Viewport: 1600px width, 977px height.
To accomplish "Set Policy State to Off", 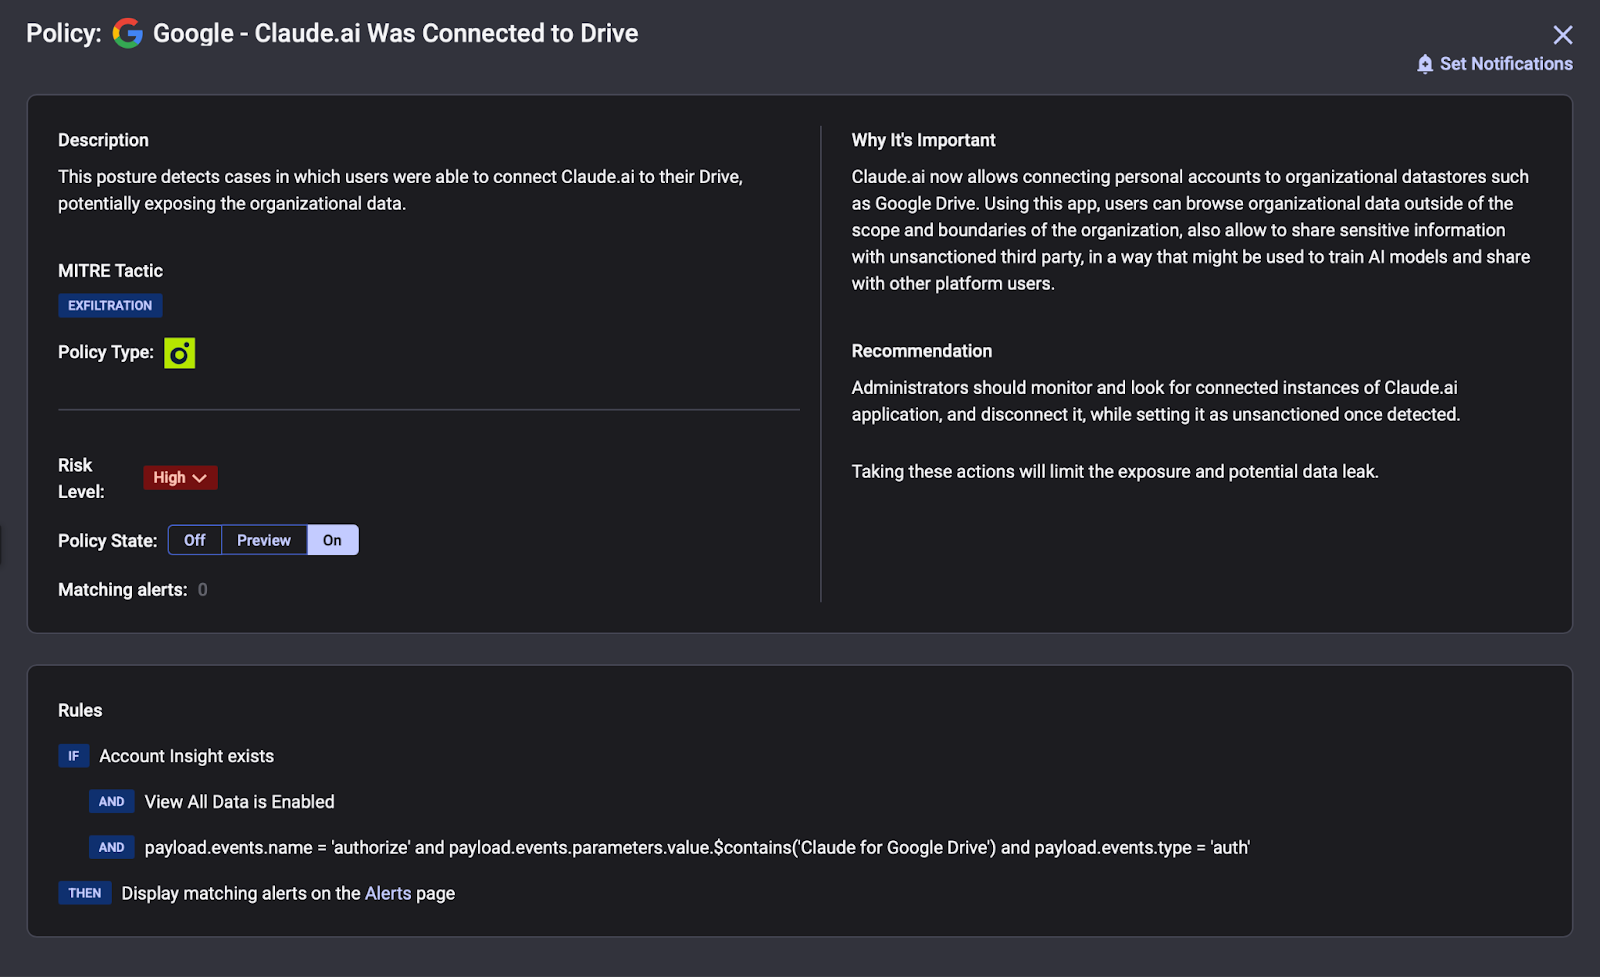I will (x=195, y=540).
